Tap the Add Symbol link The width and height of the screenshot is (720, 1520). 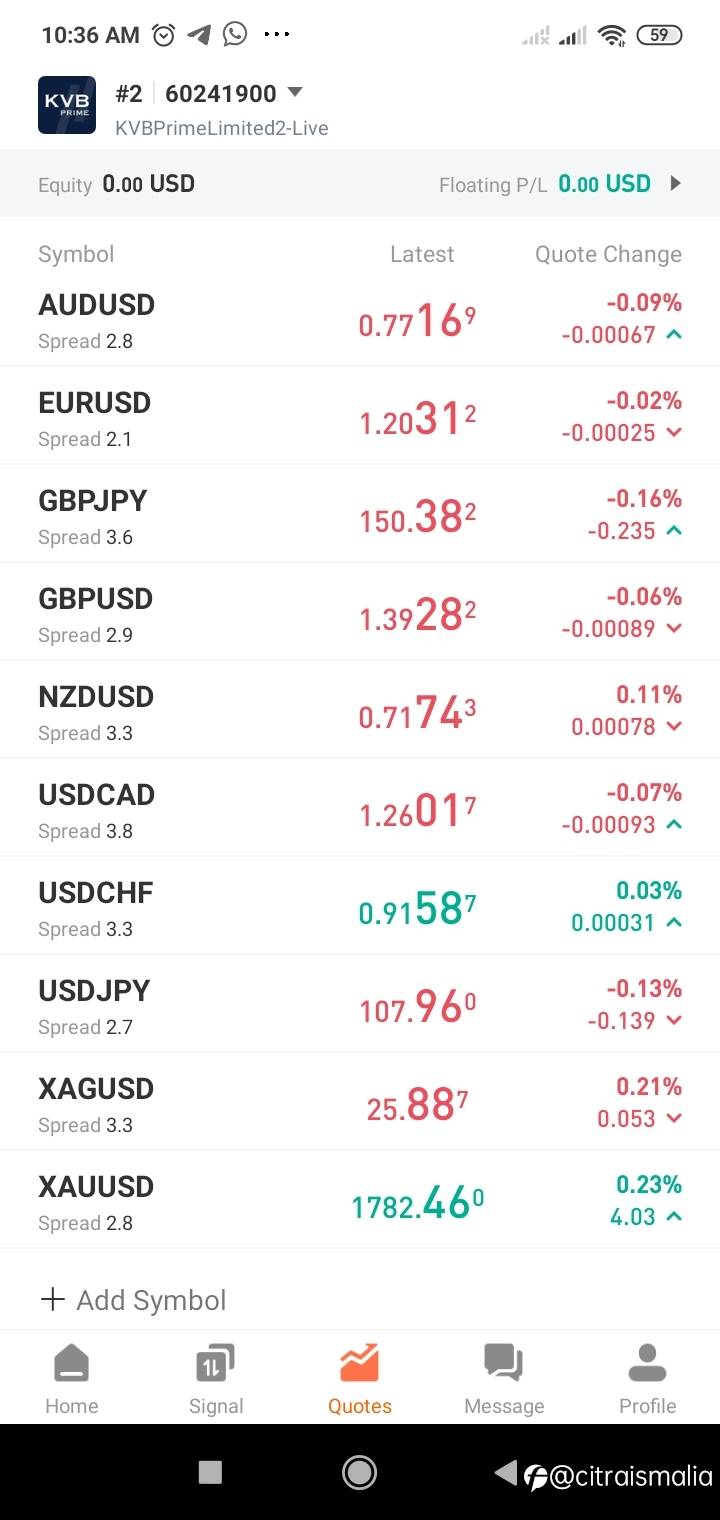[x=151, y=1300]
